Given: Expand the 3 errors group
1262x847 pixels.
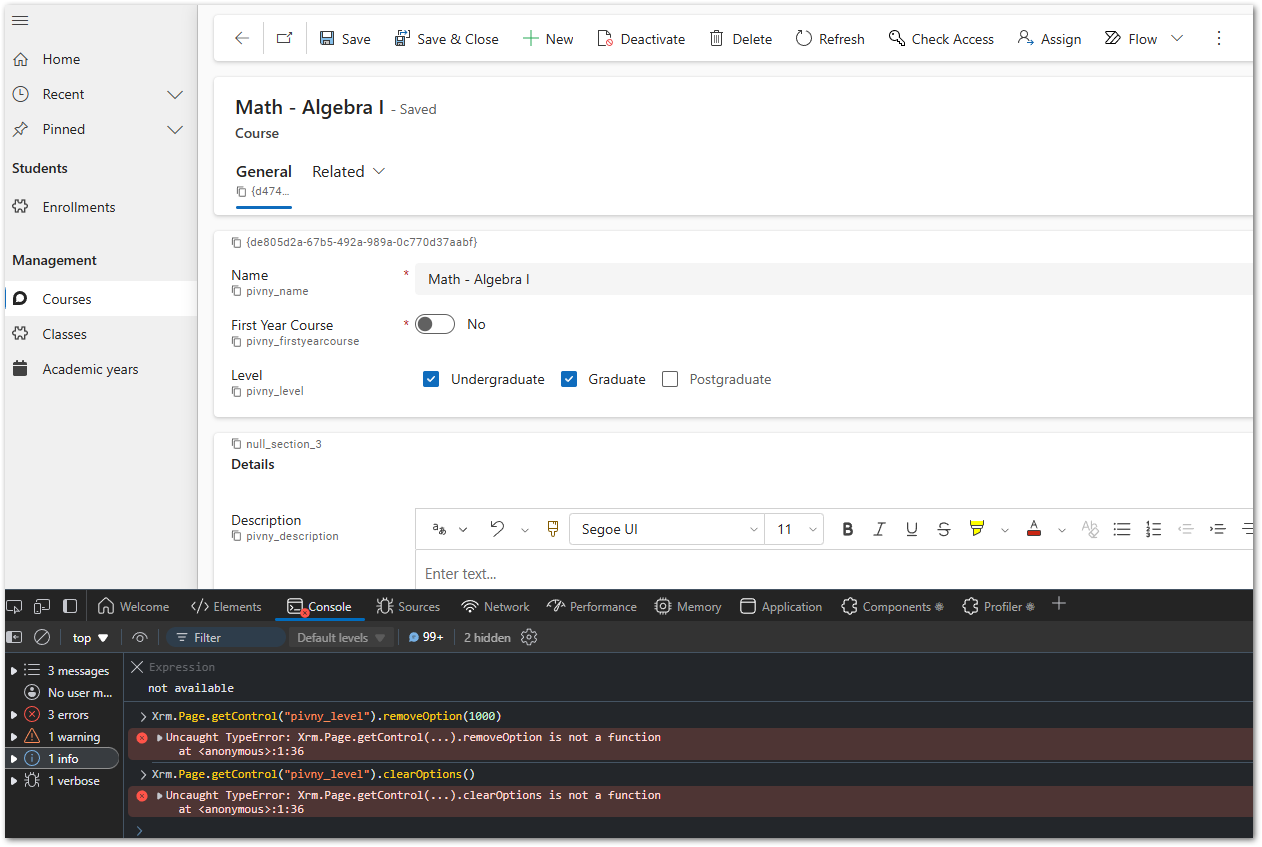Looking at the screenshot, I should [14, 715].
